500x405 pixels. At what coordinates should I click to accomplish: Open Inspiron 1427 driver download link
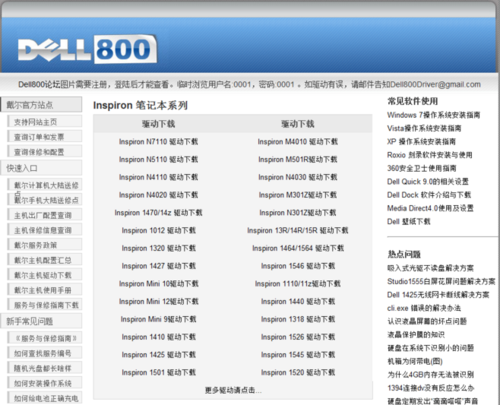pyautogui.click(x=159, y=266)
